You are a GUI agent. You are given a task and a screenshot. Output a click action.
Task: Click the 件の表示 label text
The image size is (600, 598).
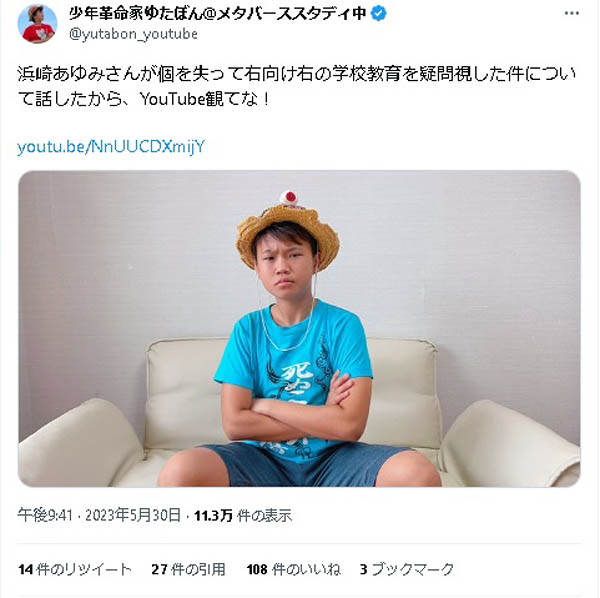pyautogui.click(x=264, y=516)
